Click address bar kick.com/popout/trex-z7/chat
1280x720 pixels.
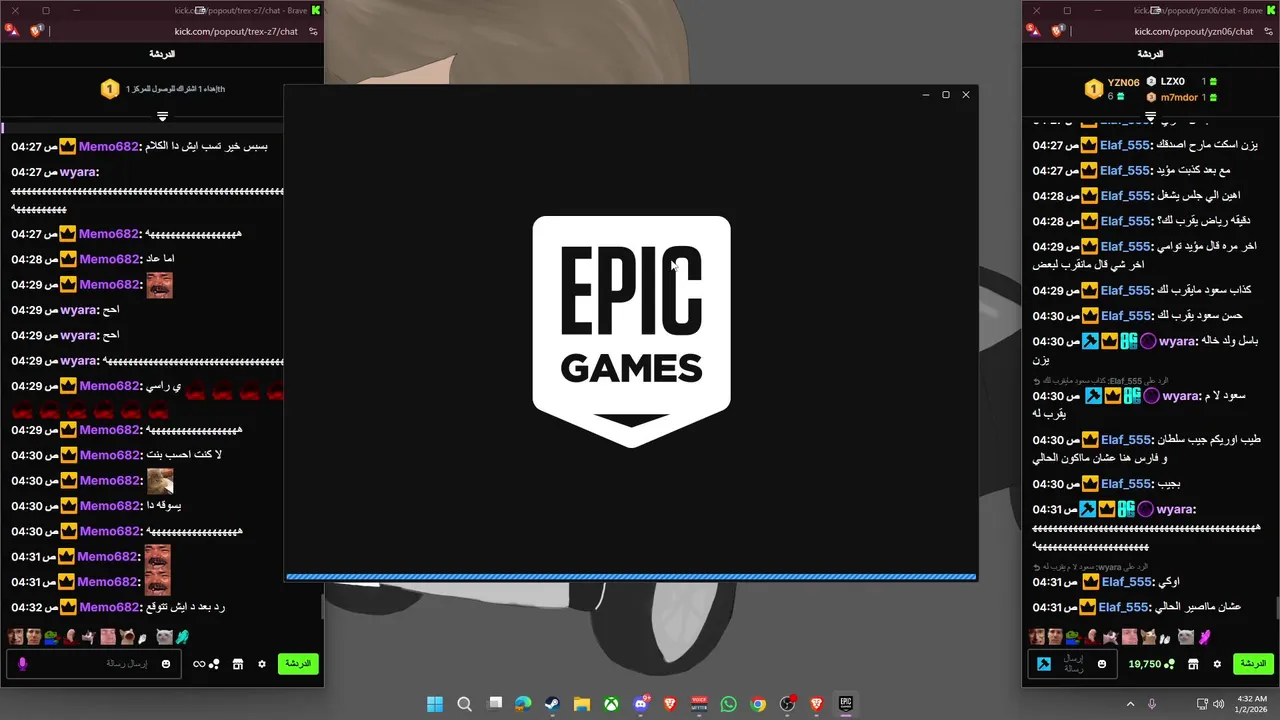[235, 31]
